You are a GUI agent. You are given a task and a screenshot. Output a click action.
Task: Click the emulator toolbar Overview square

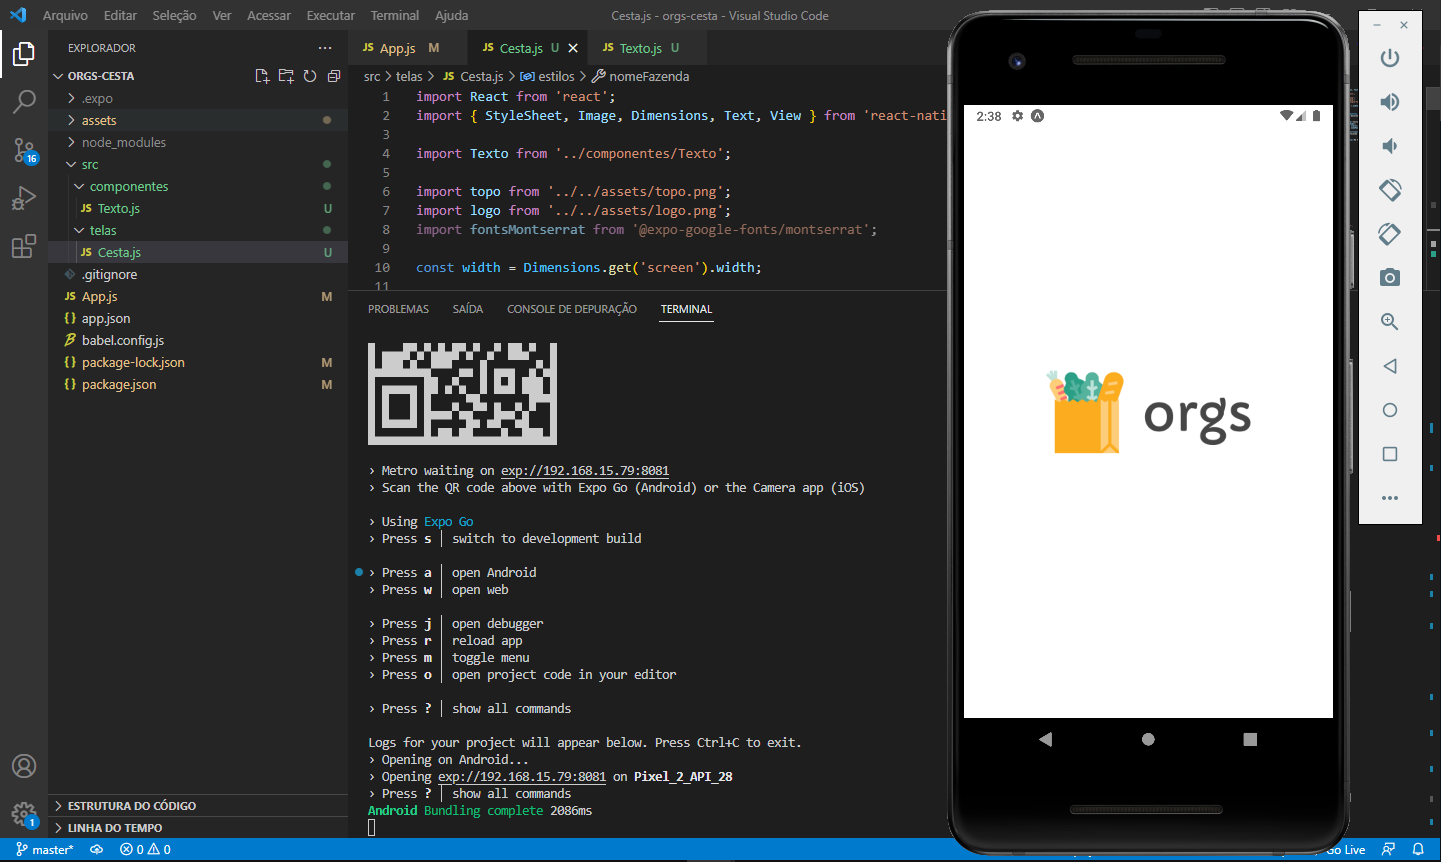tap(1390, 454)
